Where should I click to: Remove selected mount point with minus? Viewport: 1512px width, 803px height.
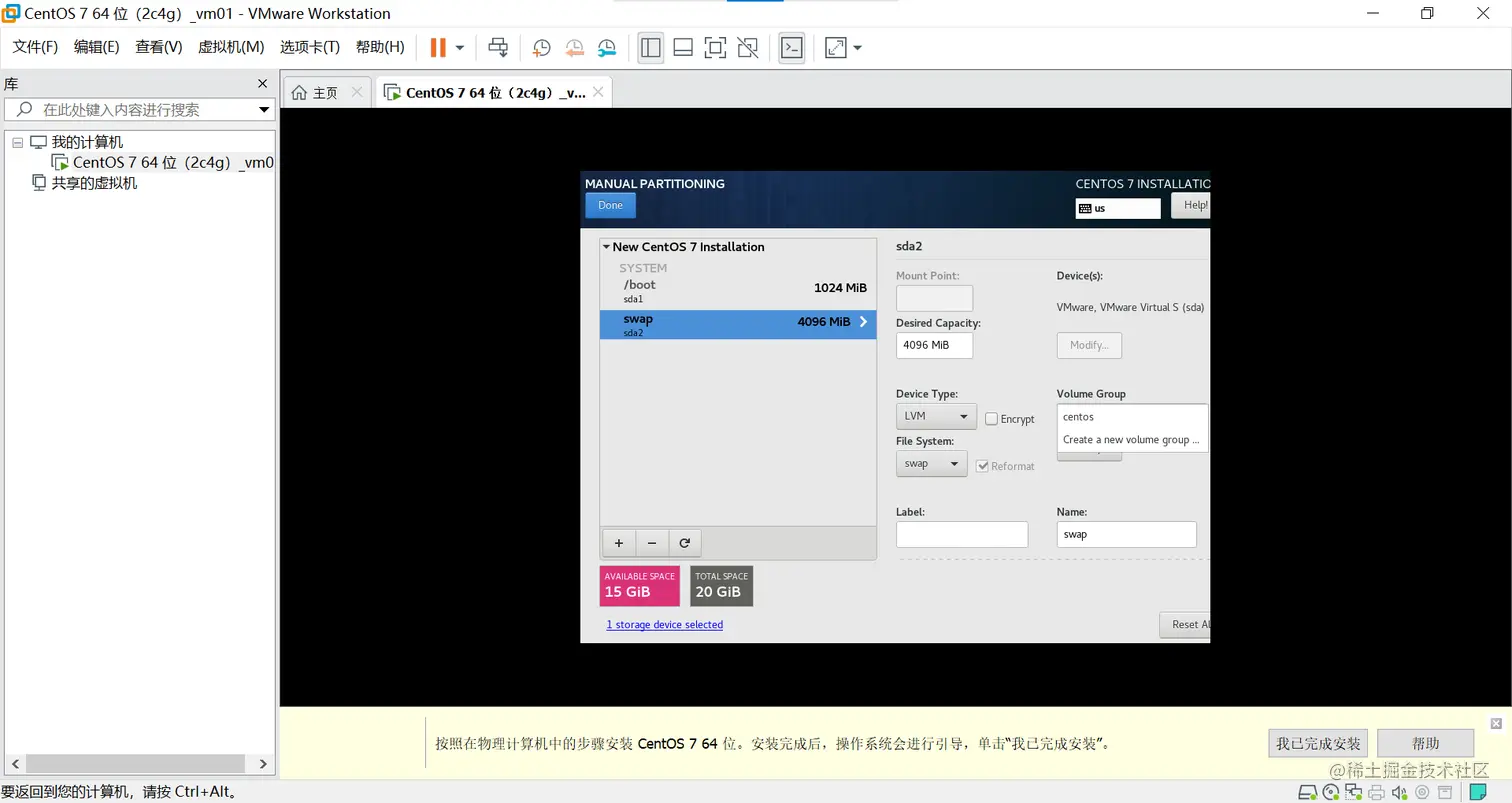tap(652, 543)
